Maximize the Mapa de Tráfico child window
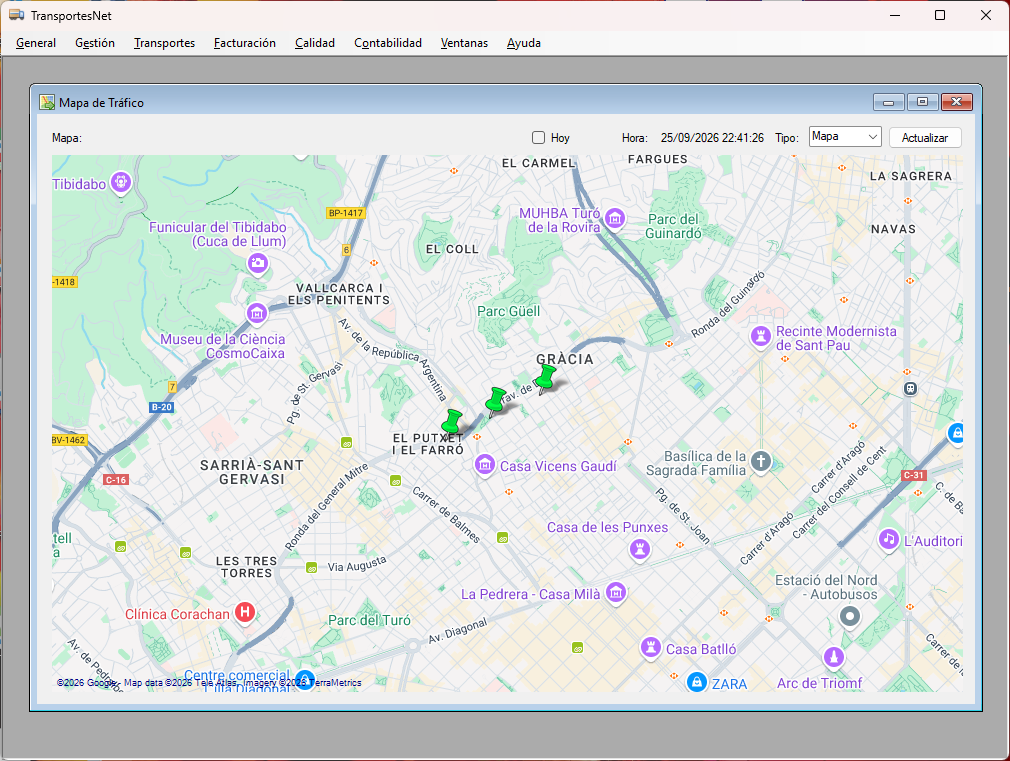1010x761 pixels. (922, 102)
